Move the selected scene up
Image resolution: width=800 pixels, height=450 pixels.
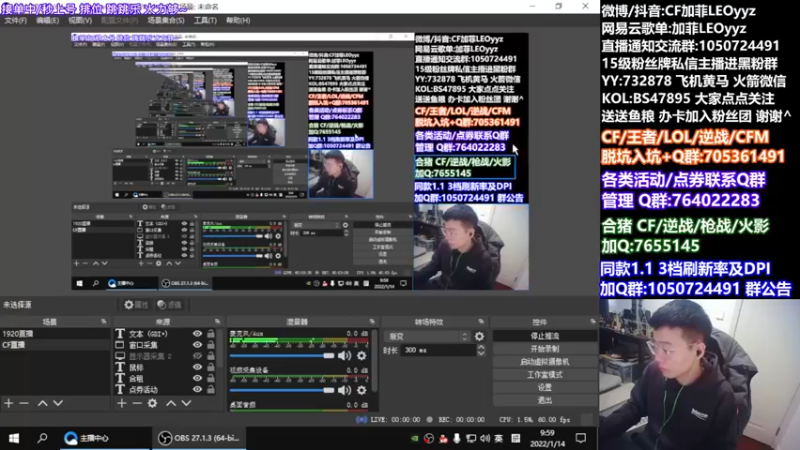43,403
